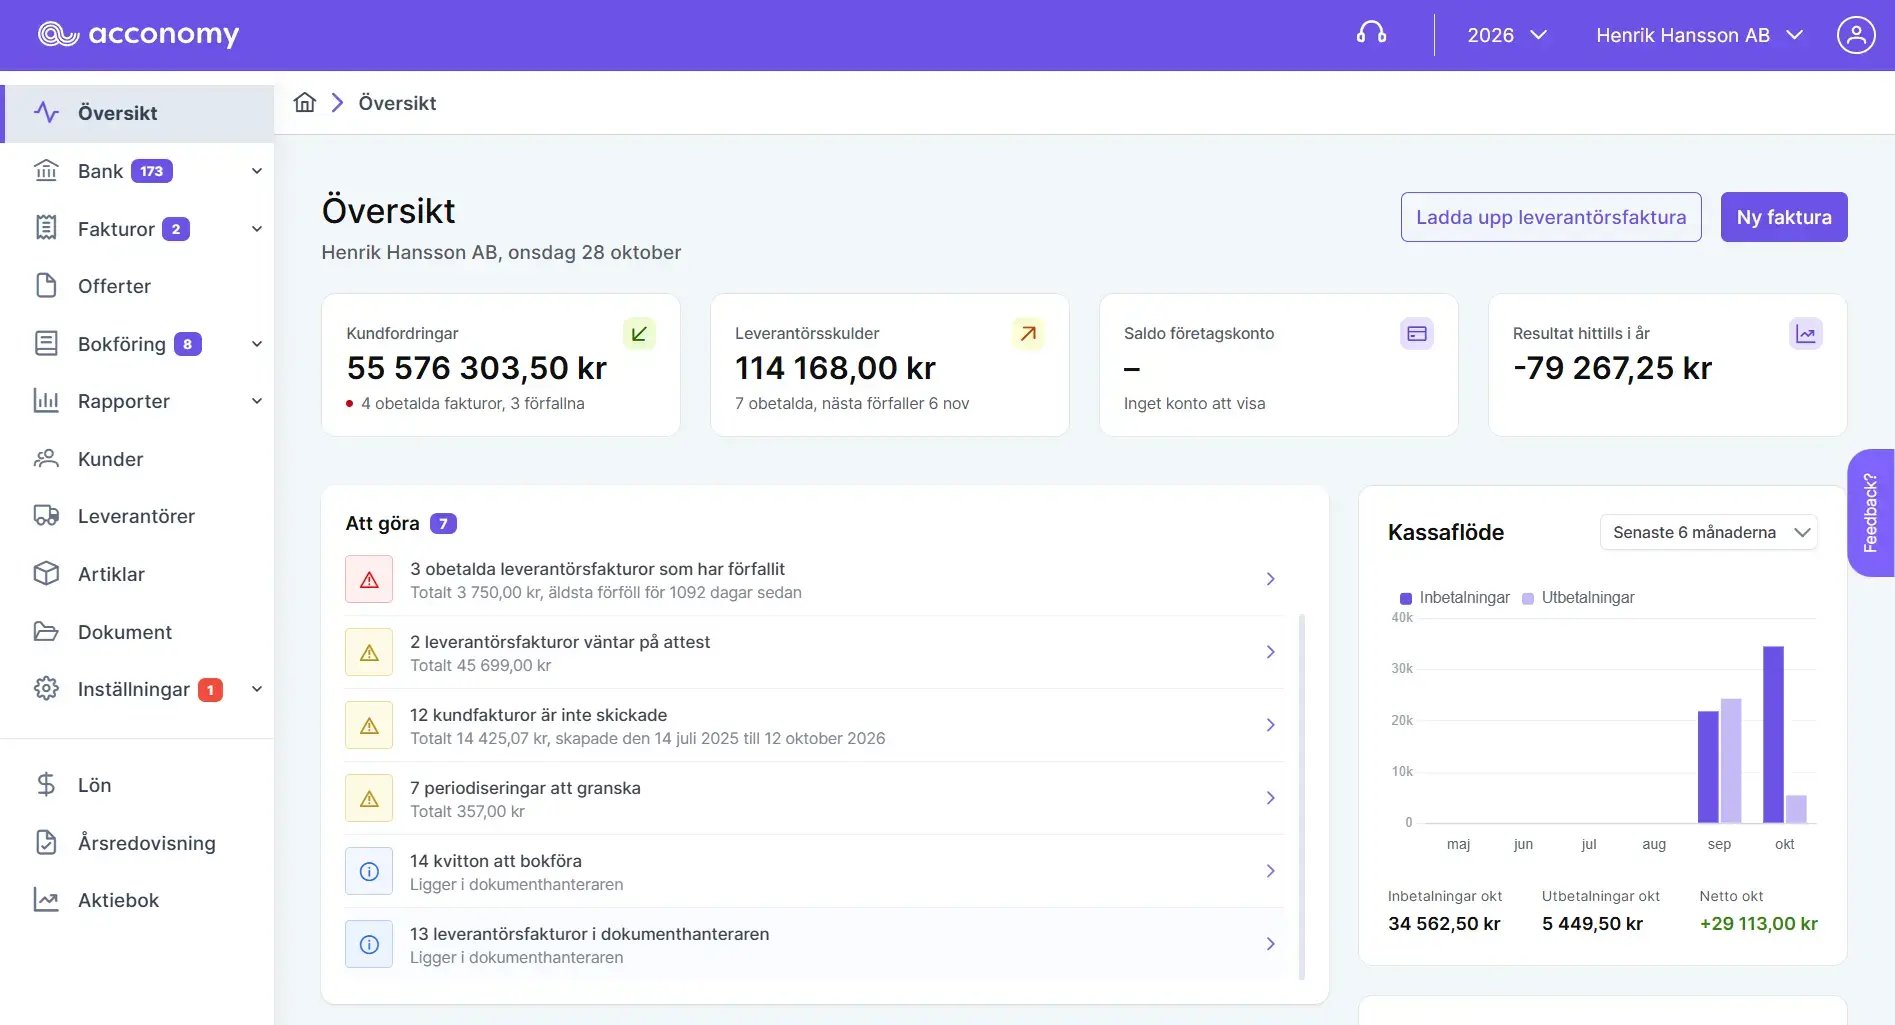Click info icon beside 14 kvitton att bokföra
The width and height of the screenshot is (1895, 1025).
[369, 872]
